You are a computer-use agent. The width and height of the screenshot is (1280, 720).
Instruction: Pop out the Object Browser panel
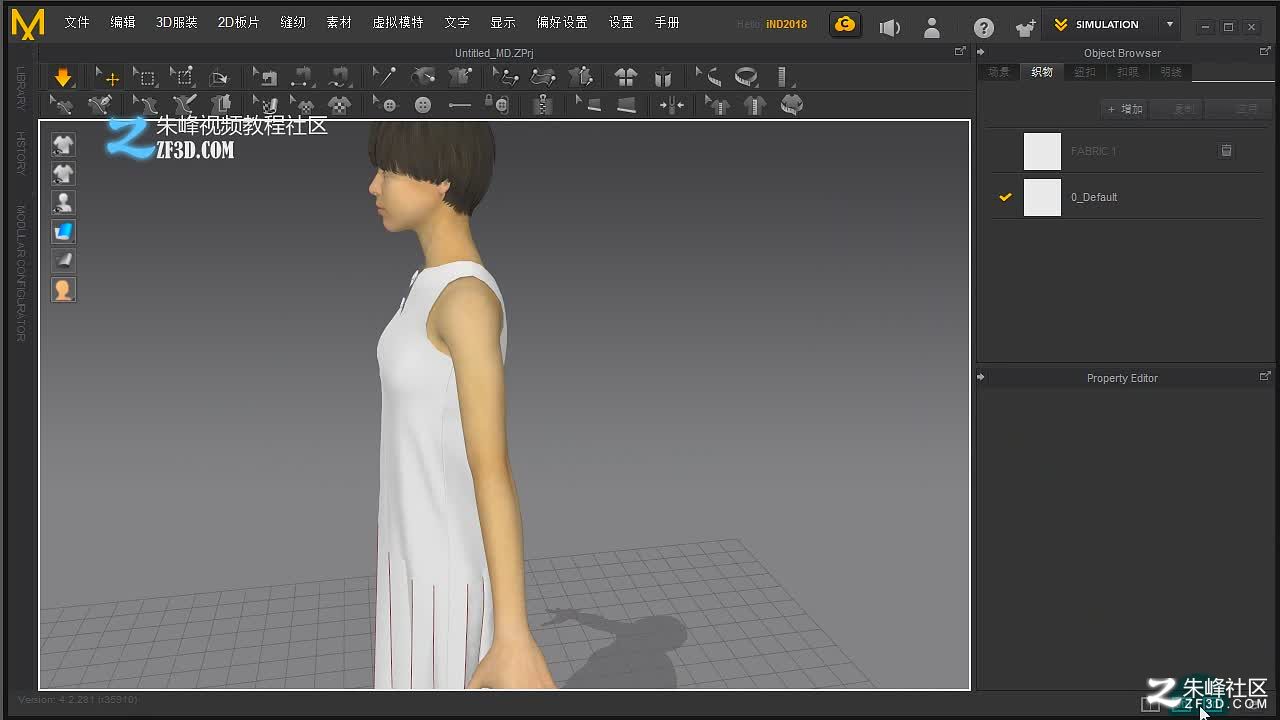click(x=1265, y=51)
